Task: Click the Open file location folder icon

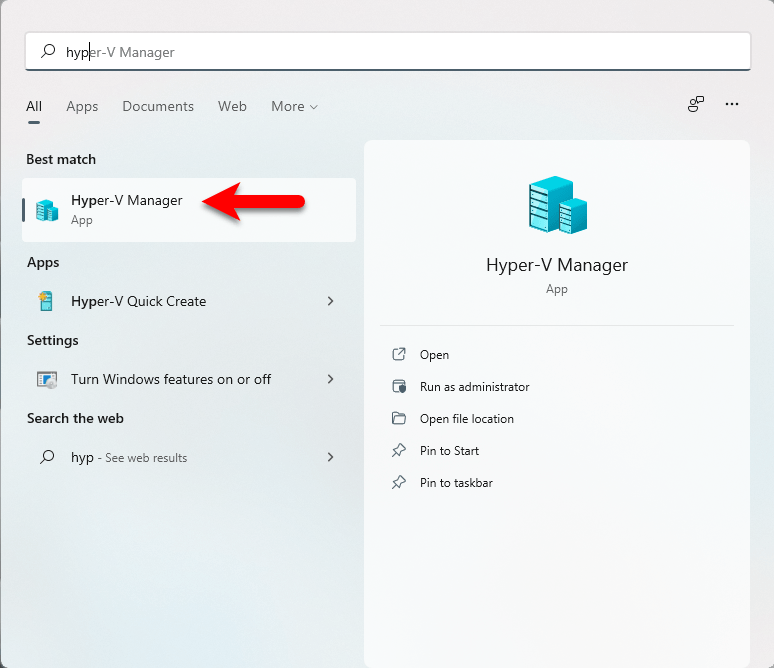Action: click(399, 419)
